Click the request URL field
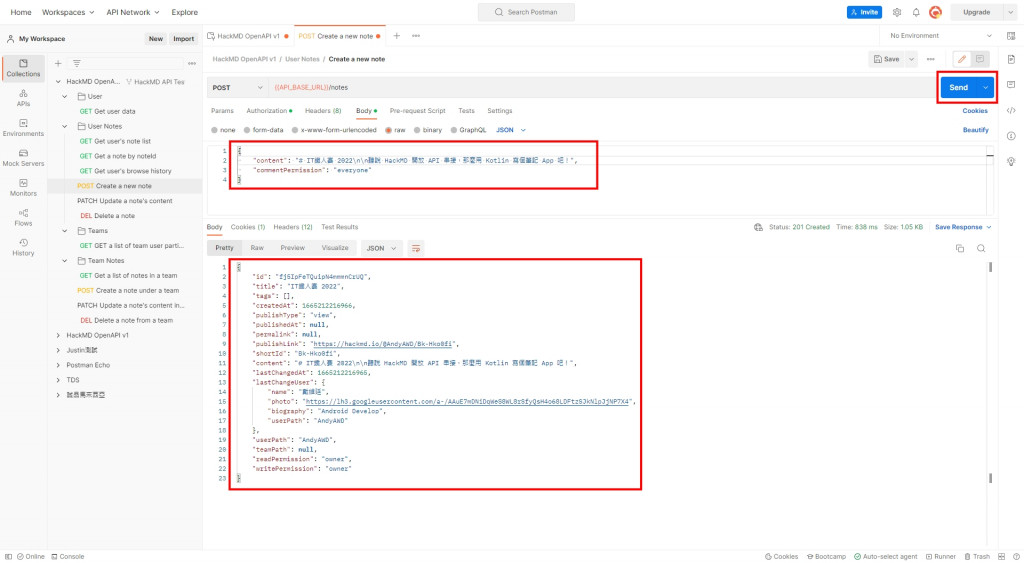The width and height of the screenshot is (1024, 563). tap(601, 88)
